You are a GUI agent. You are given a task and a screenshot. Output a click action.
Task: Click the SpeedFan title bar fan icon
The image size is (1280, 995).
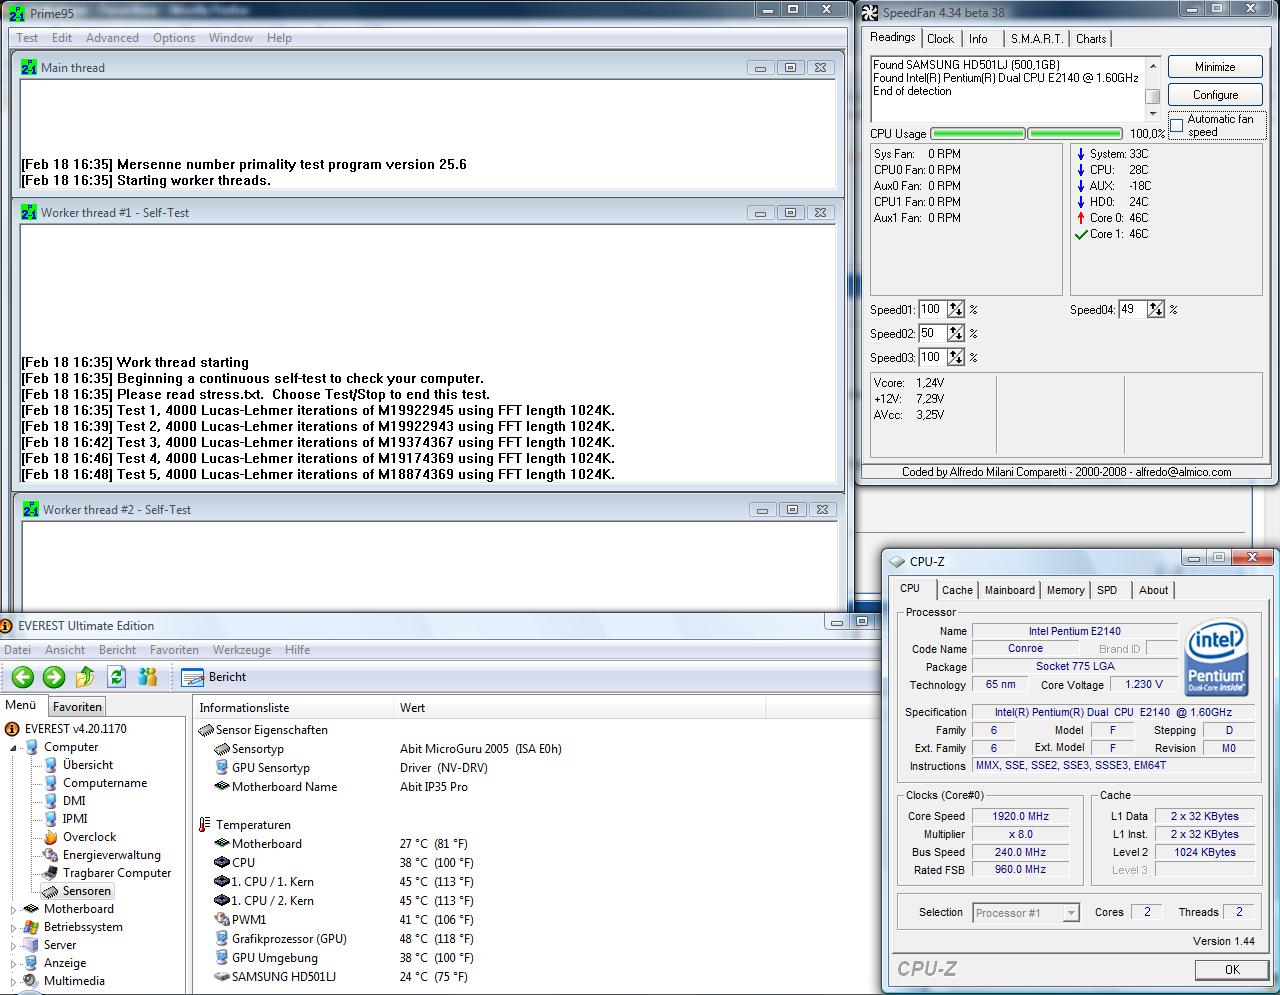tap(870, 13)
